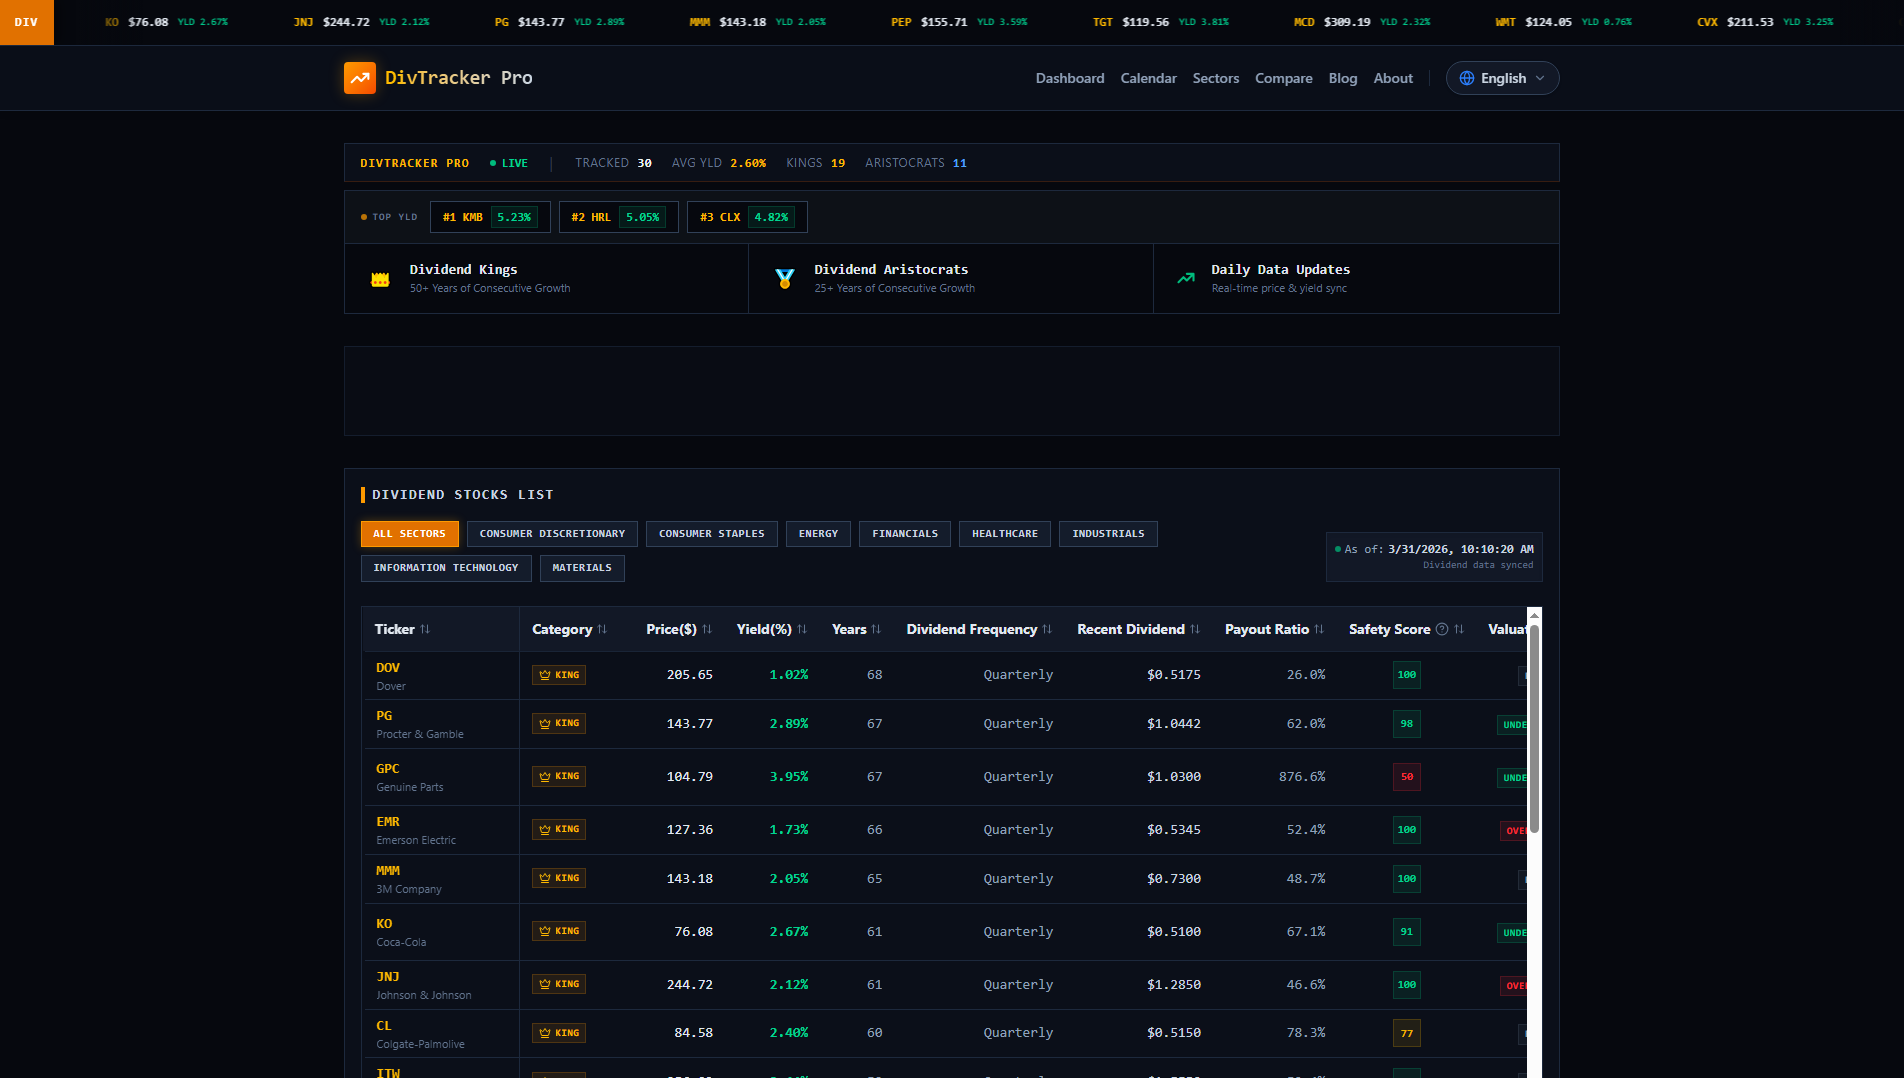Click the KING badge in PG row
The width and height of the screenshot is (1904, 1078).
[x=559, y=723]
